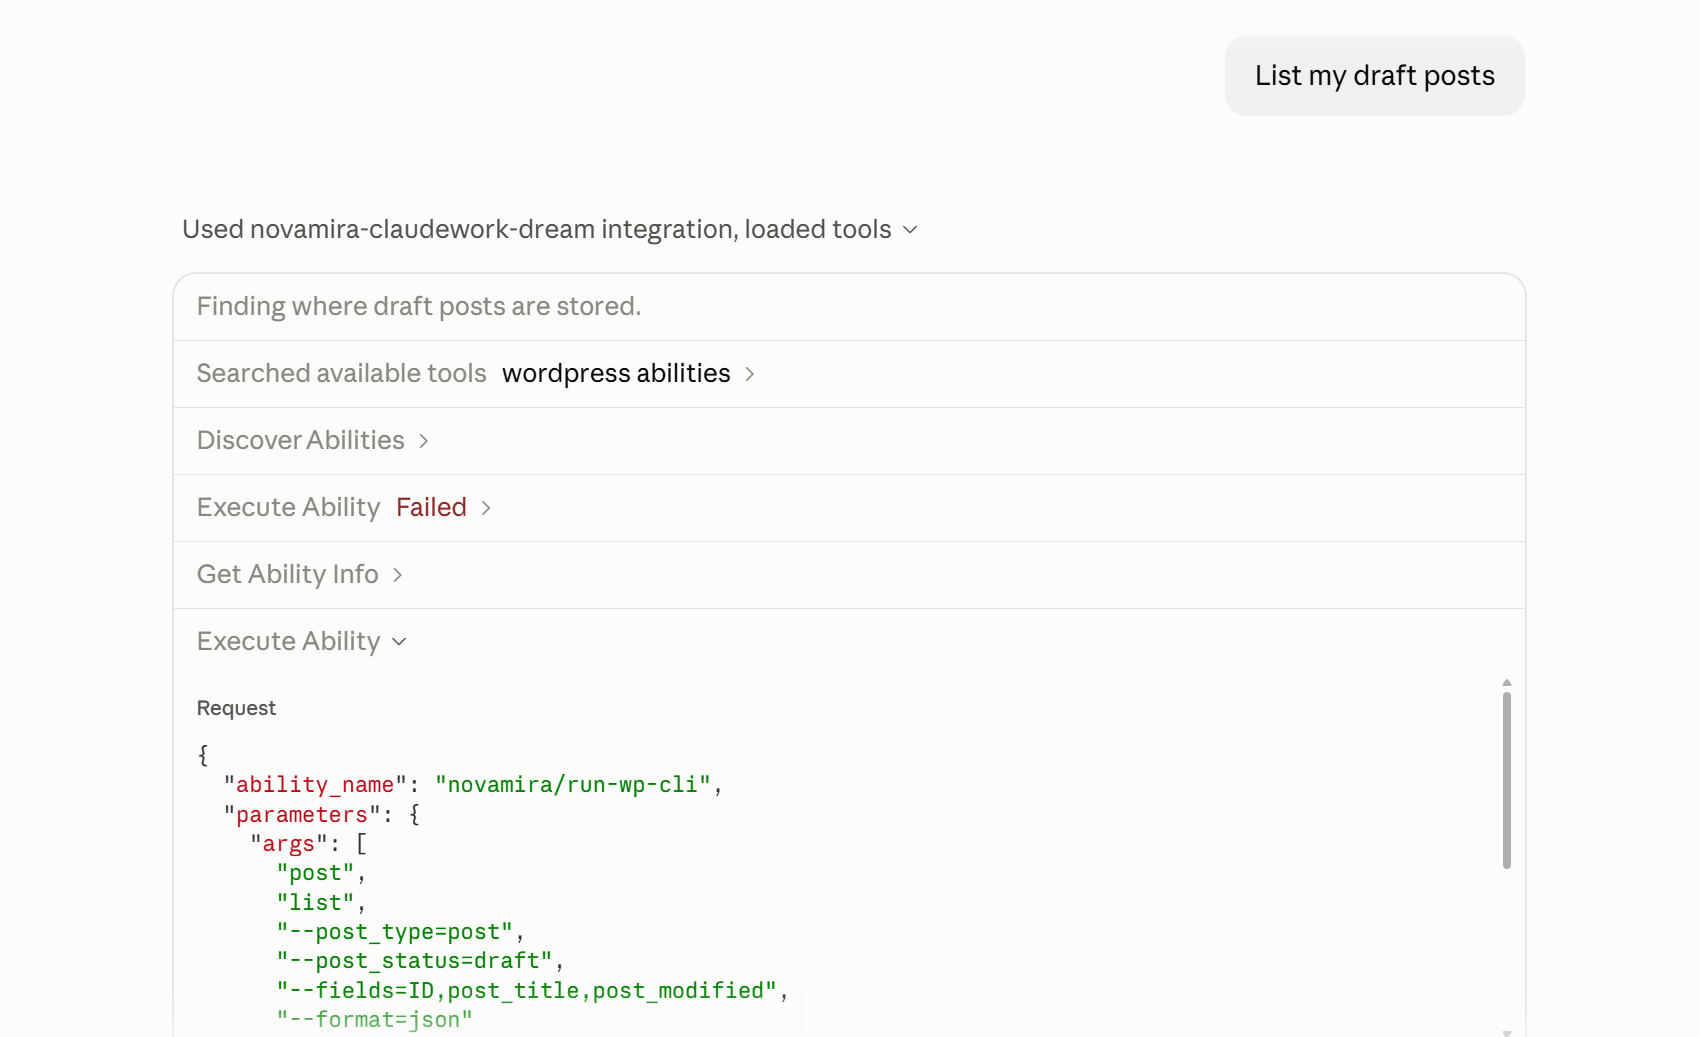Click the red 'Failed' status label
Screen dimensions: 1700x1037
[431, 507]
